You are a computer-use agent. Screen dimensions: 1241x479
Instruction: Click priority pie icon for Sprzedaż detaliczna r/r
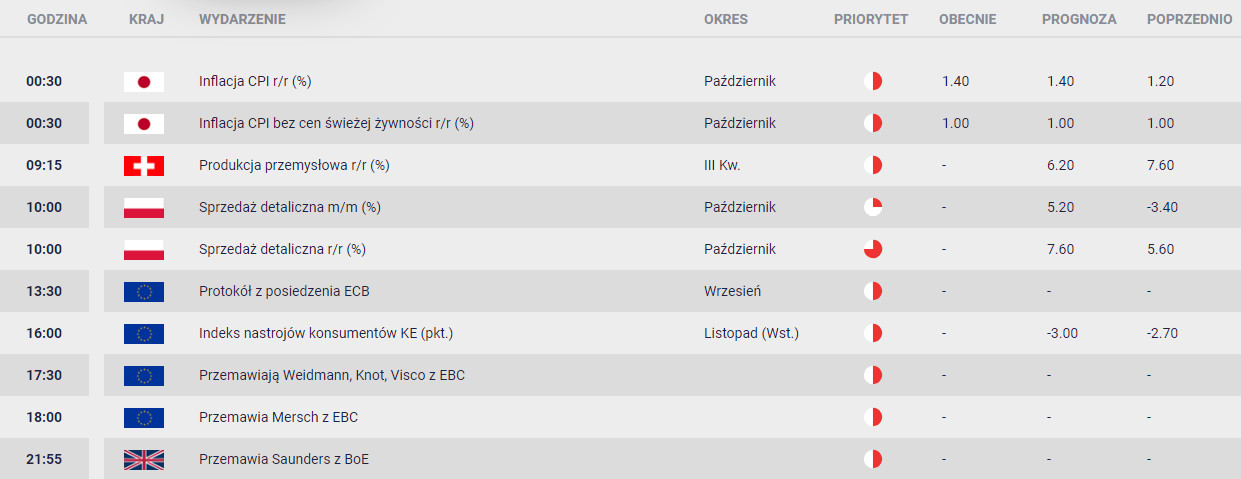click(872, 250)
